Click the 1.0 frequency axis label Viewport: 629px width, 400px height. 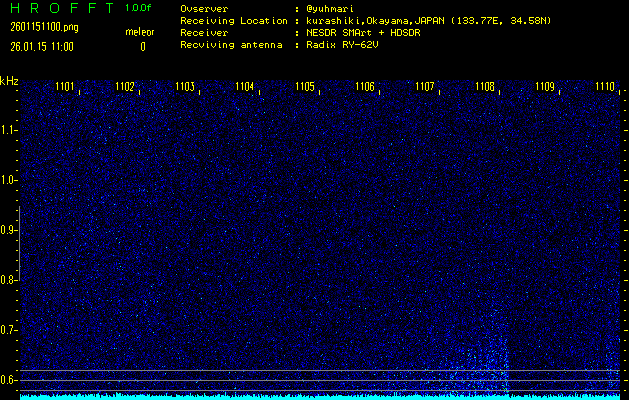point(9,180)
